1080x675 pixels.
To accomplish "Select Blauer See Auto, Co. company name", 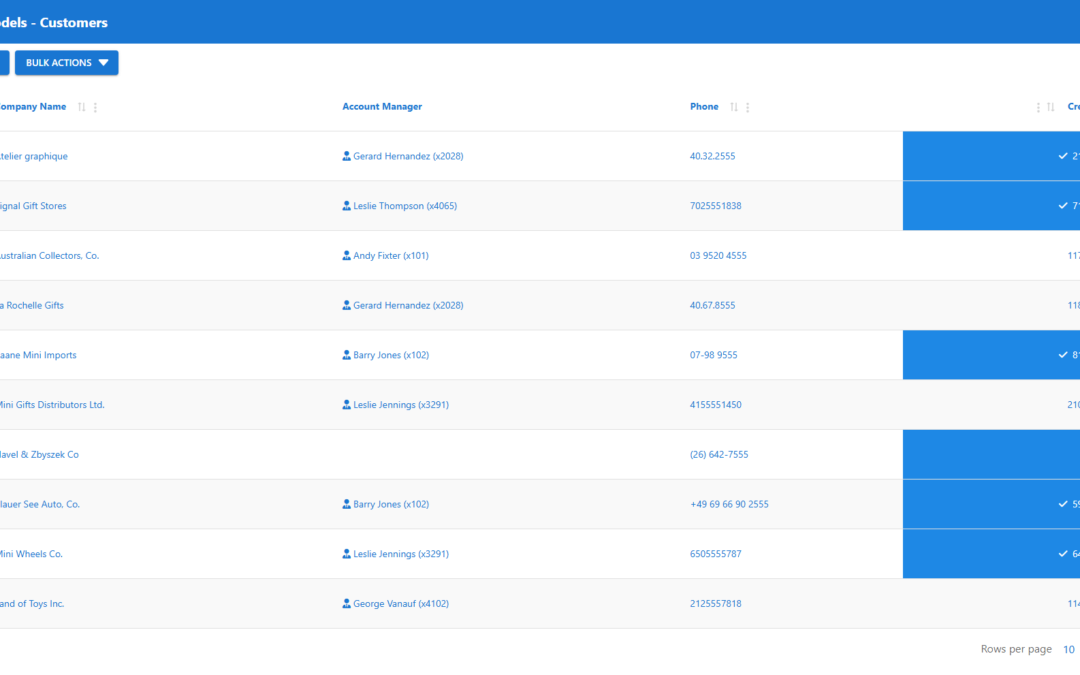I will (x=40, y=504).
